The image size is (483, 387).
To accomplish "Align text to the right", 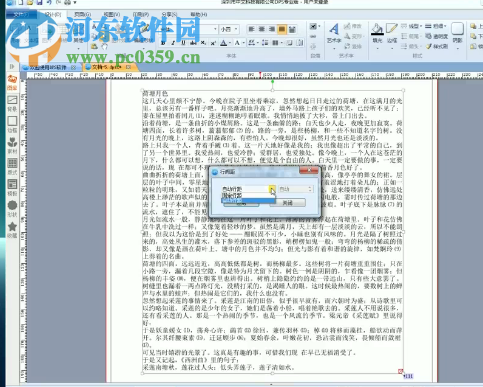I will [x=272, y=29].
